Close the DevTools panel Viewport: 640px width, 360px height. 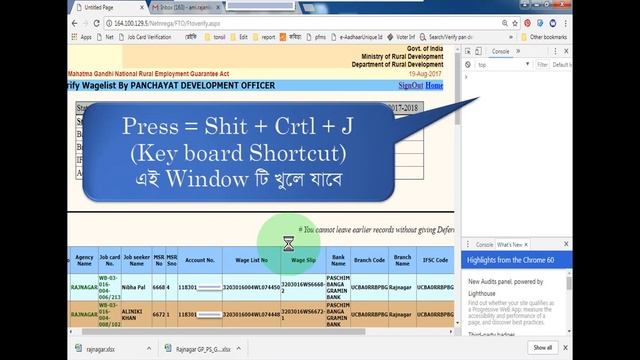pyautogui.click(x=566, y=51)
